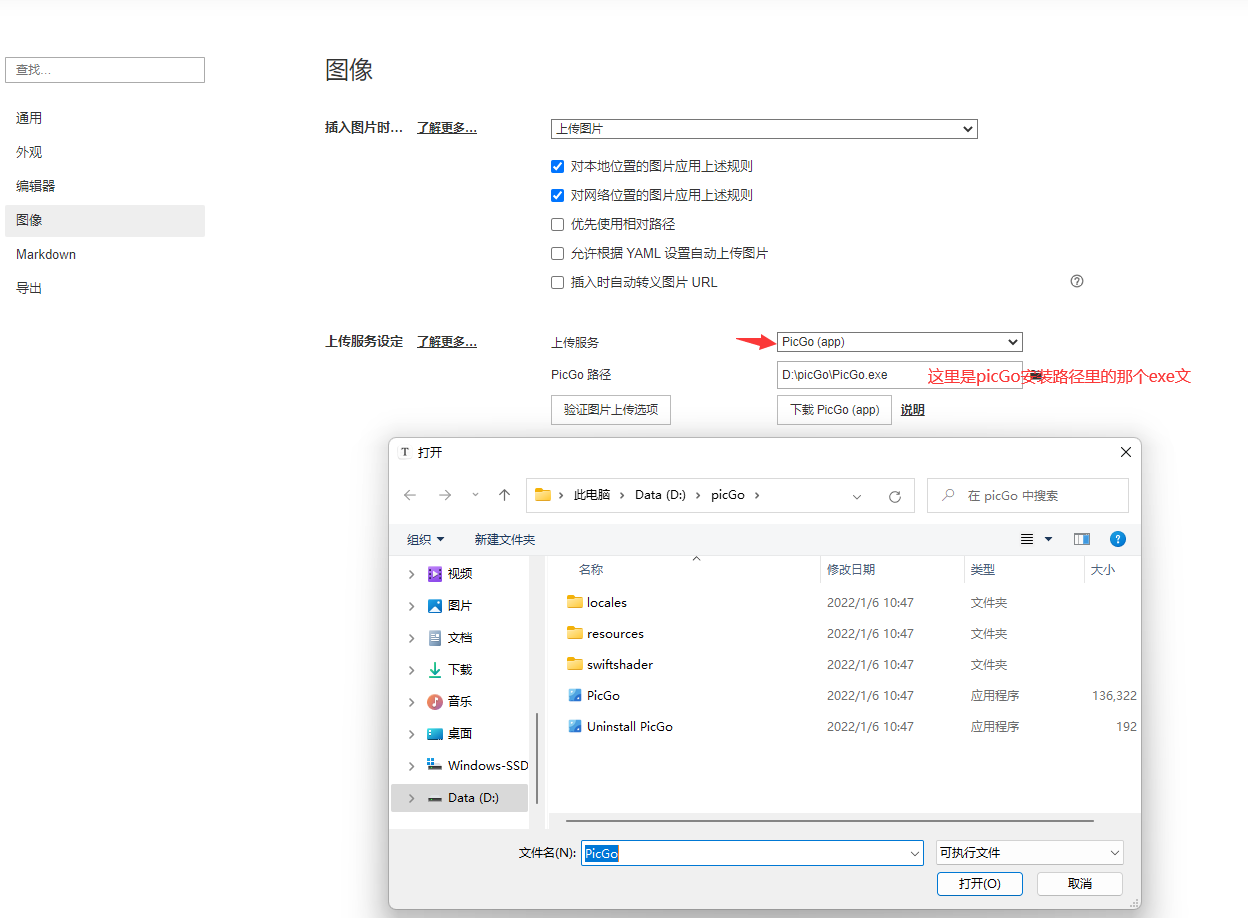Go up one folder level arrow

(x=505, y=495)
